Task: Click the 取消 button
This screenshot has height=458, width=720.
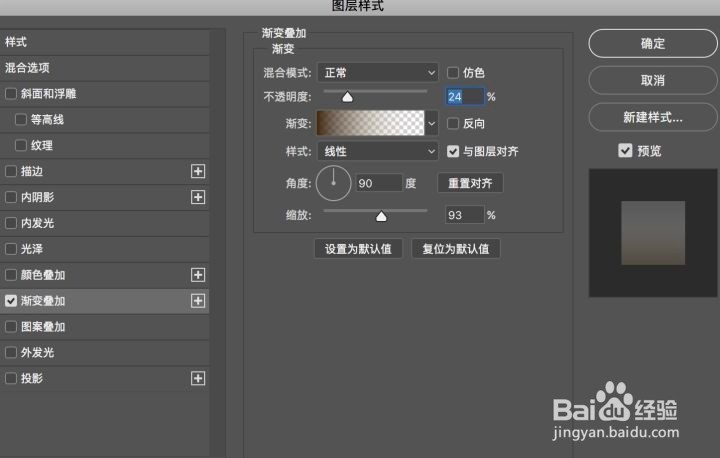Action: coord(652,80)
